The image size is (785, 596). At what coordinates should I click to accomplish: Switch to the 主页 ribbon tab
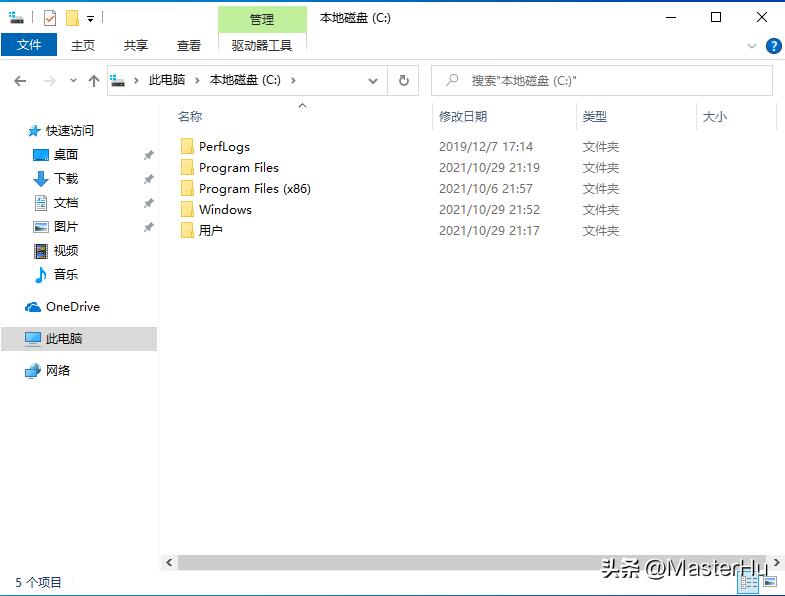(83, 46)
